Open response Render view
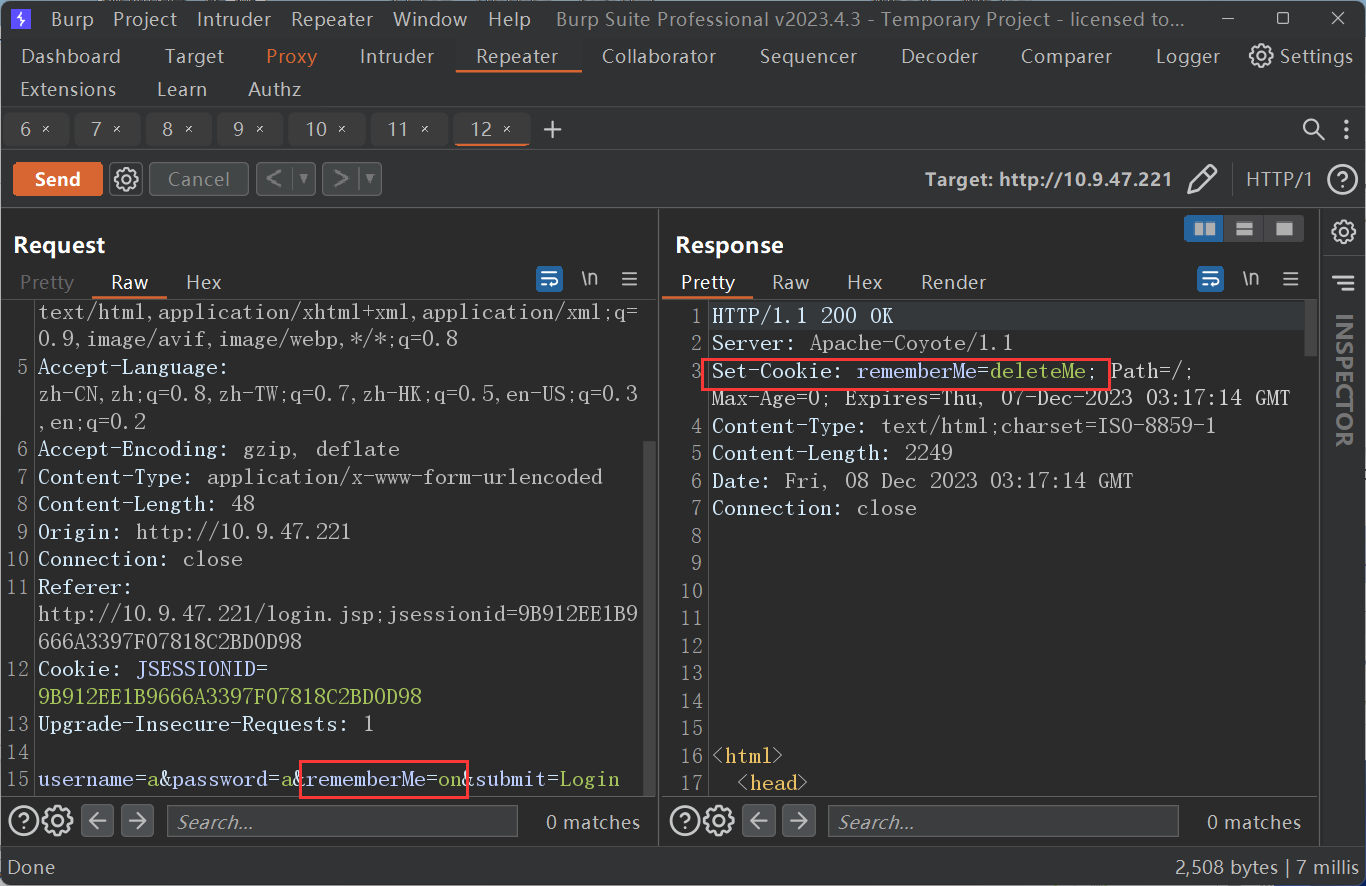This screenshot has height=886, width=1366. (x=953, y=282)
